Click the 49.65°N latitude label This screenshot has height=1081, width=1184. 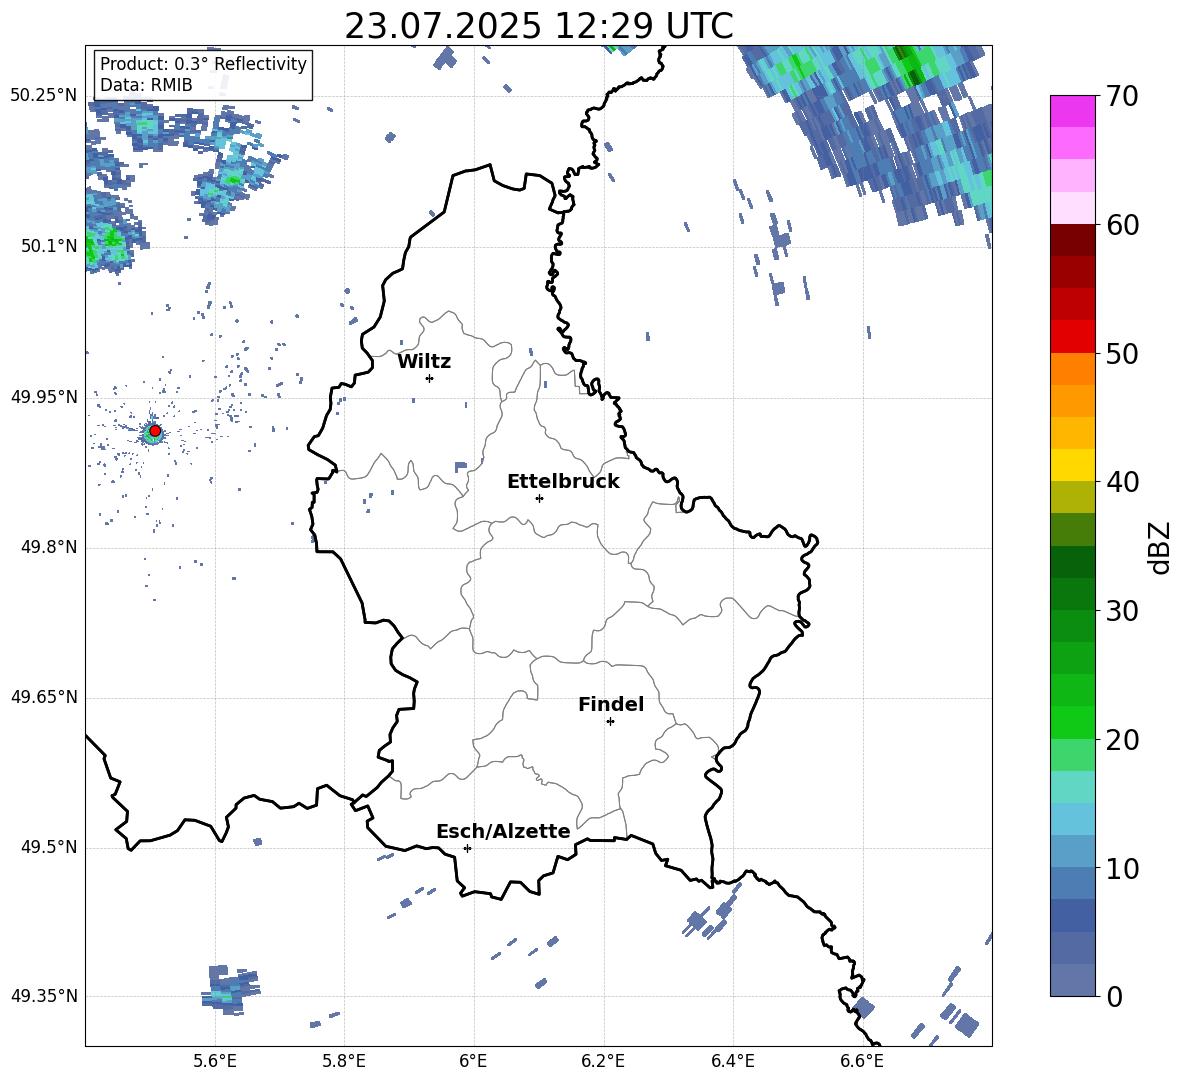[x=44, y=697]
